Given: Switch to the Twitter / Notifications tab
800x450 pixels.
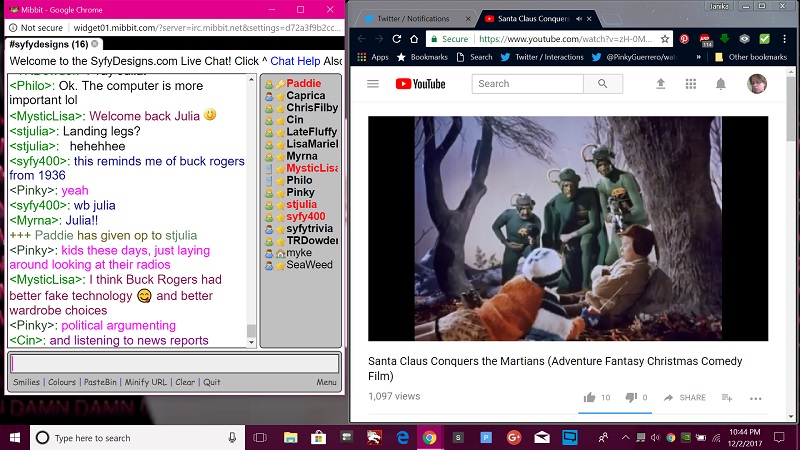Looking at the screenshot, I should (413, 18).
